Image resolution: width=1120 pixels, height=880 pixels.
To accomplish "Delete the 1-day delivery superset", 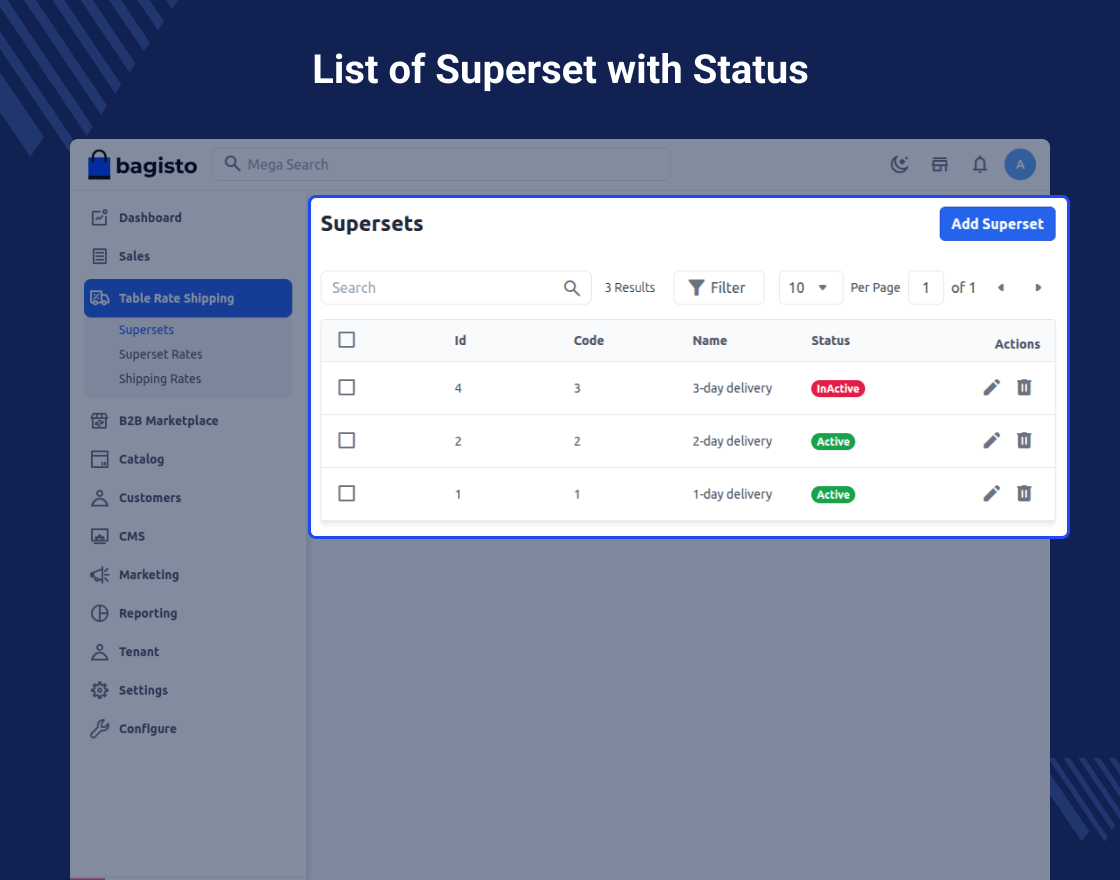I will [x=1024, y=494].
